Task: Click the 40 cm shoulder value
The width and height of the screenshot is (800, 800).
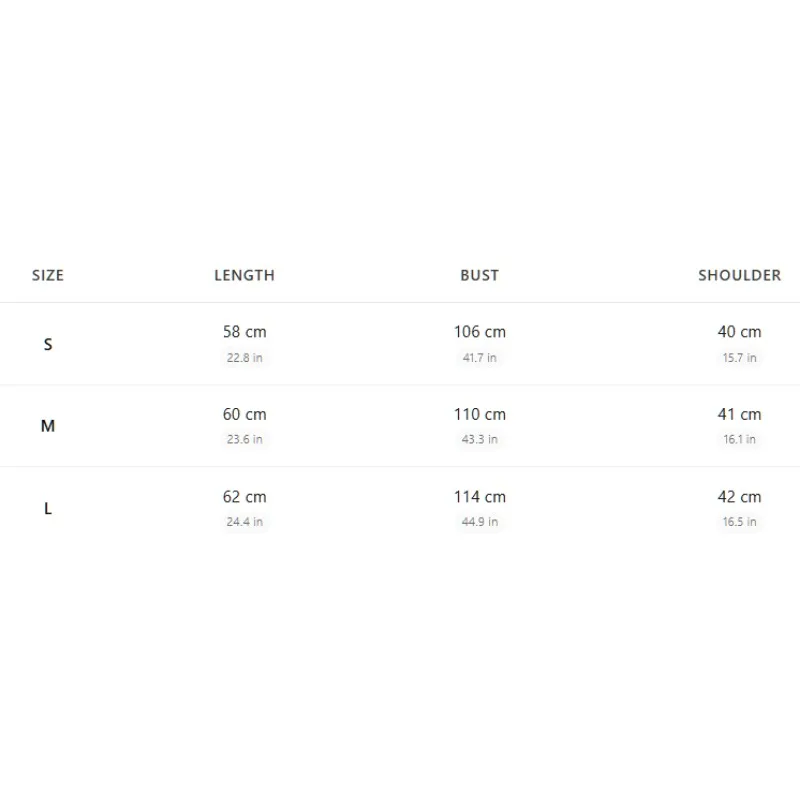Action: click(x=739, y=332)
